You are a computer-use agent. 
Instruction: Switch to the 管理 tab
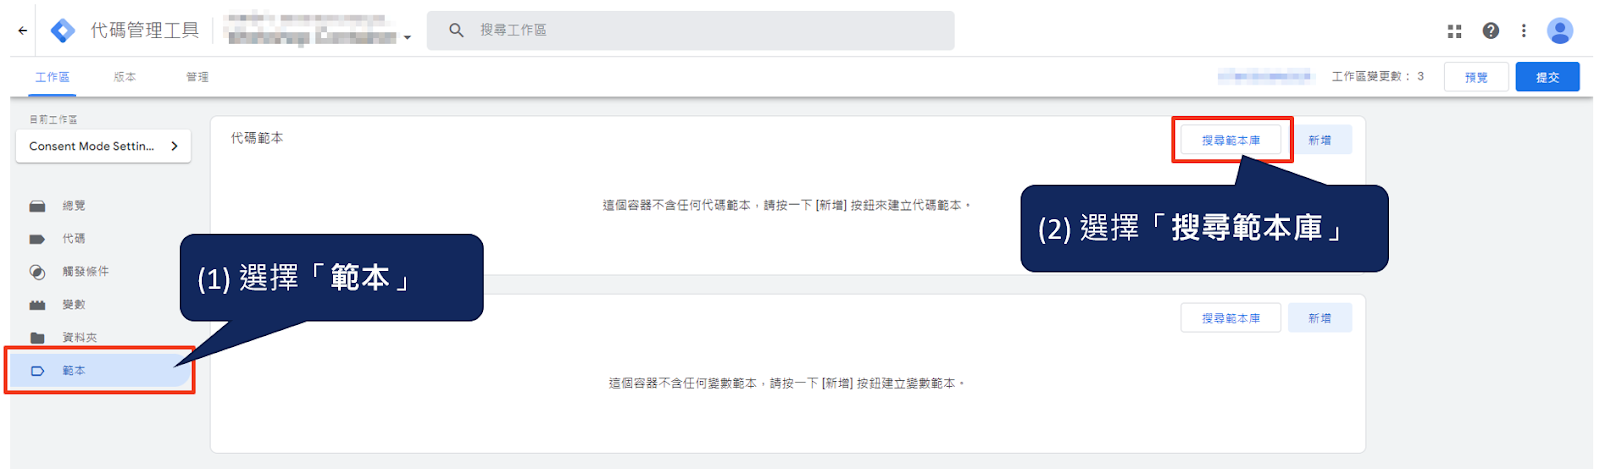(x=197, y=77)
